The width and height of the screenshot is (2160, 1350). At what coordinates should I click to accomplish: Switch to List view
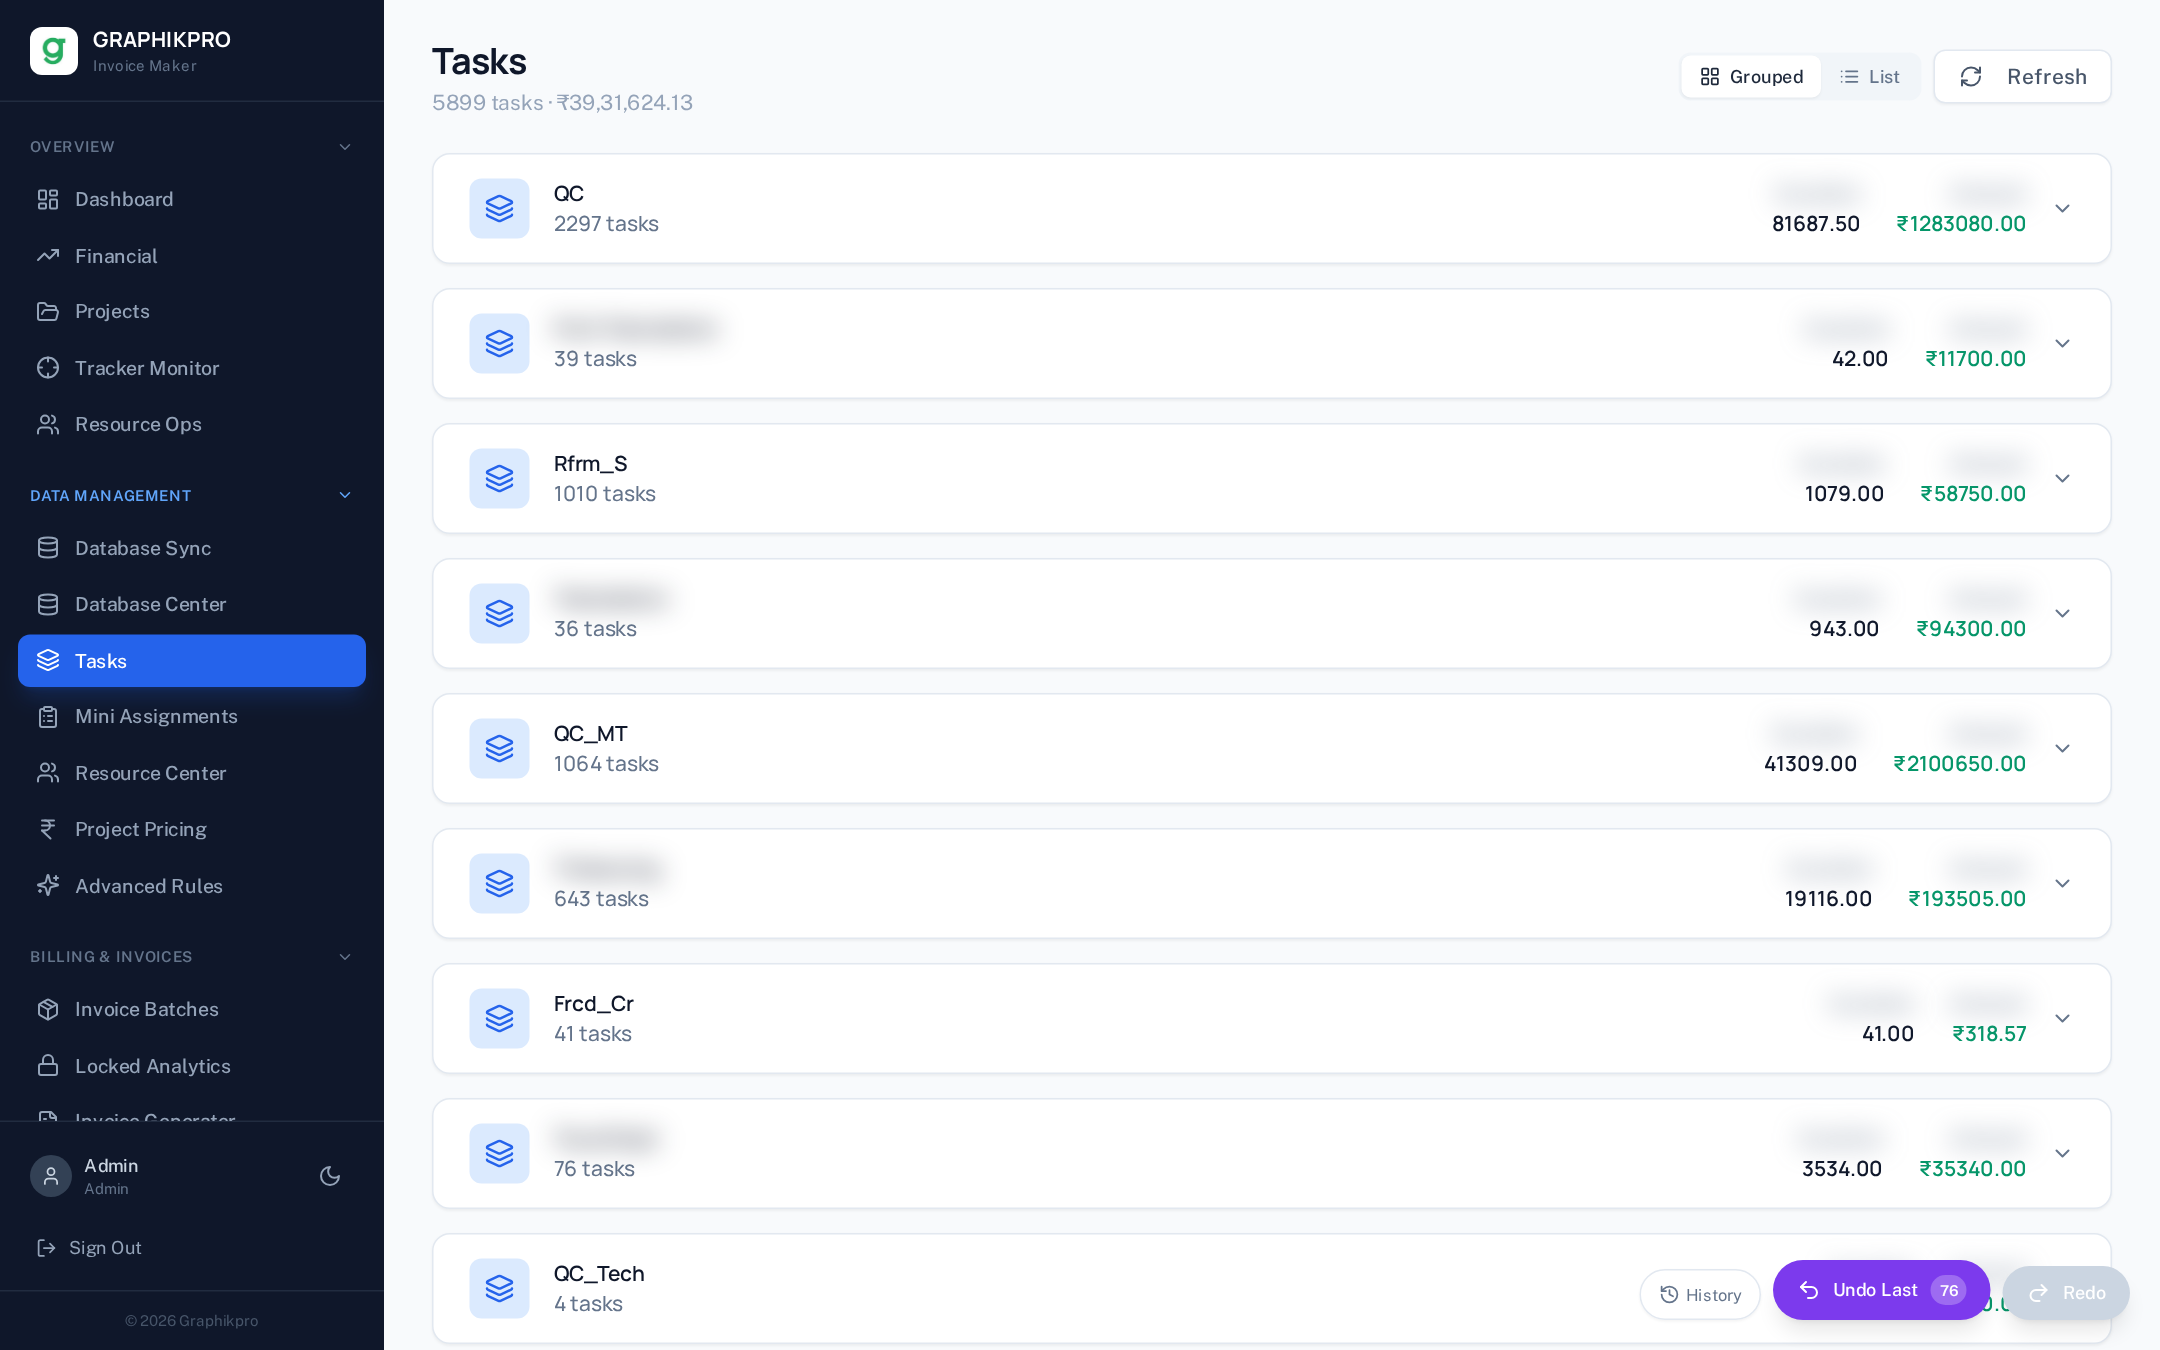(x=1870, y=77)
